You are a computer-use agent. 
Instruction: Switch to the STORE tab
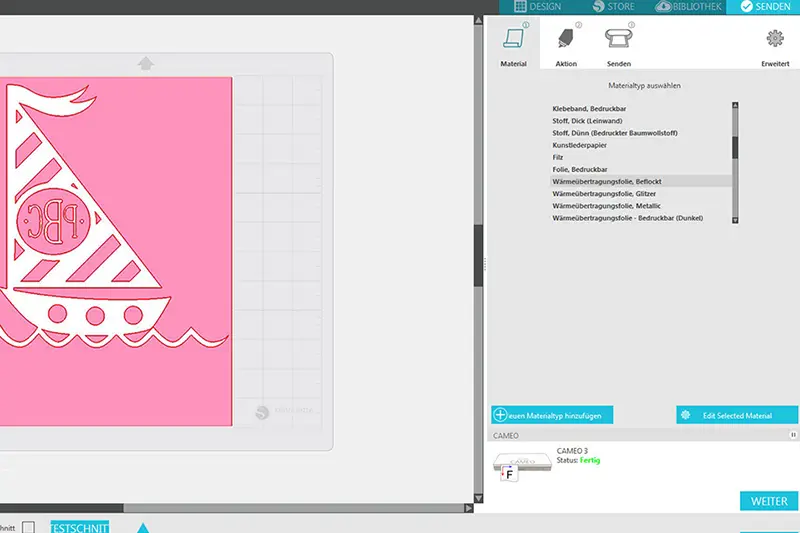coord(612,7)
